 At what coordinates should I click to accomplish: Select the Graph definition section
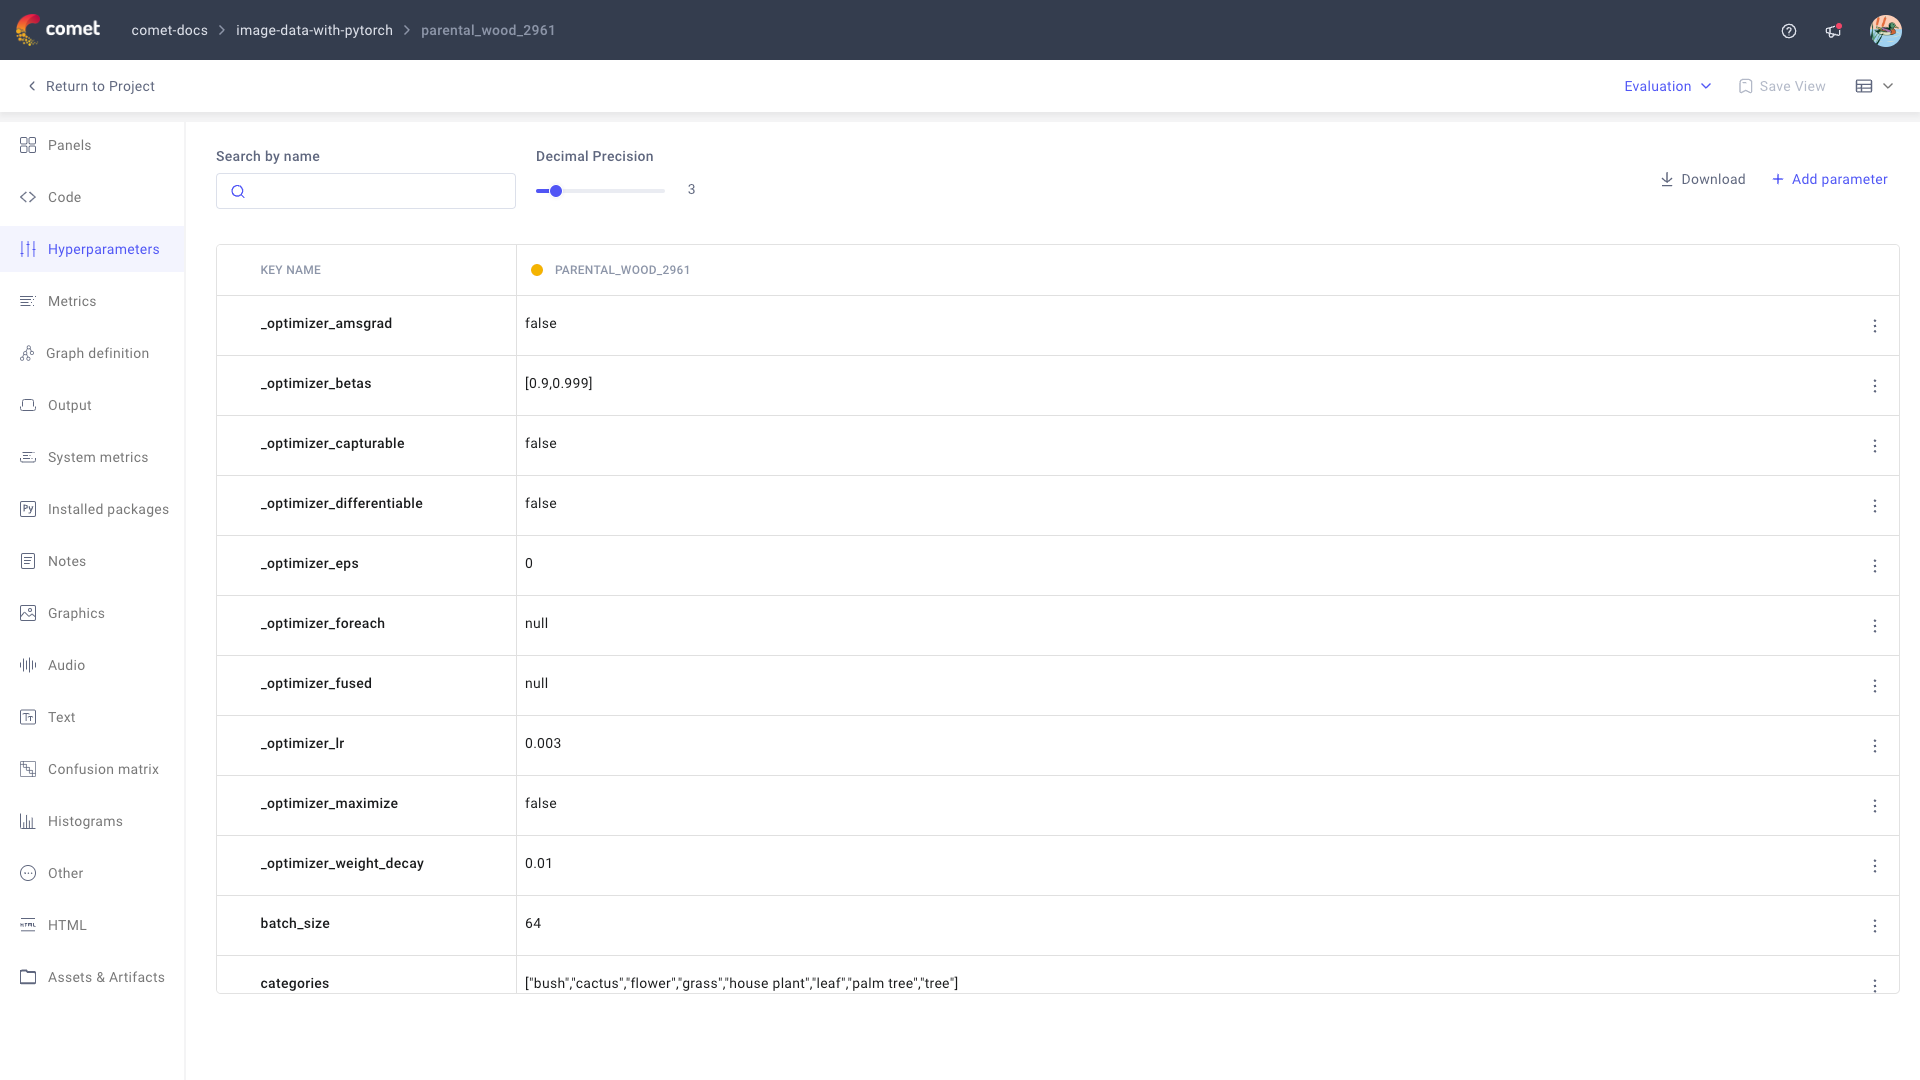(97, 353)
